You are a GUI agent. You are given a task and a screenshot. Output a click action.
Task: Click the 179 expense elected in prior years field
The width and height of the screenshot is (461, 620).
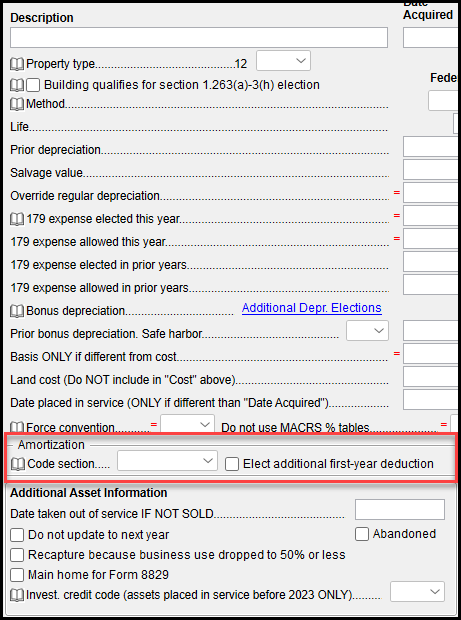click(432, 261)
